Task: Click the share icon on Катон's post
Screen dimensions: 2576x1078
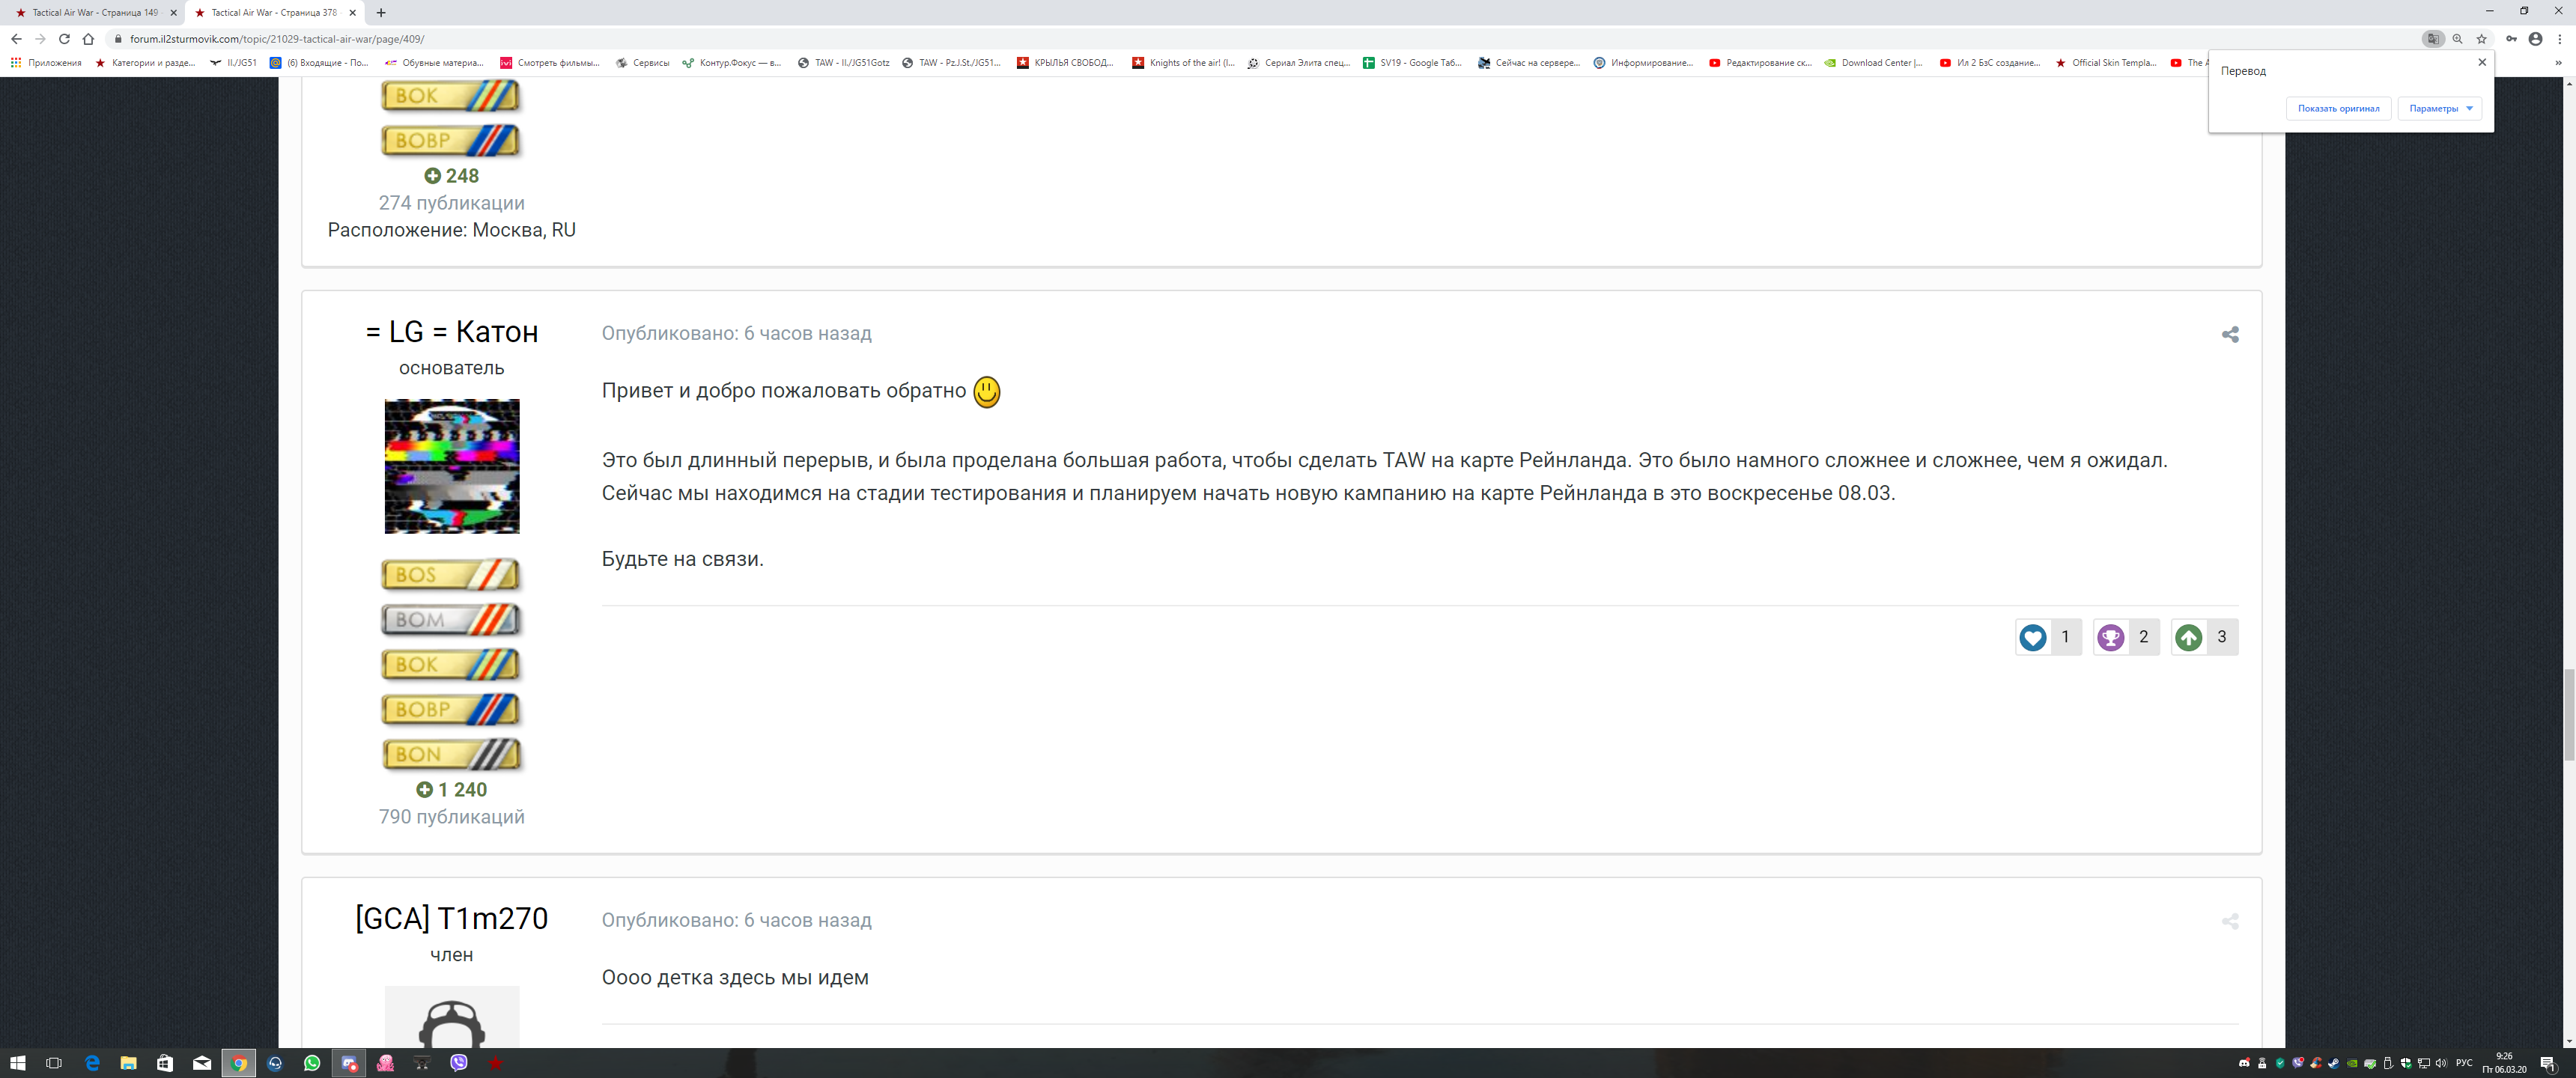Action: pos(2229,334)
